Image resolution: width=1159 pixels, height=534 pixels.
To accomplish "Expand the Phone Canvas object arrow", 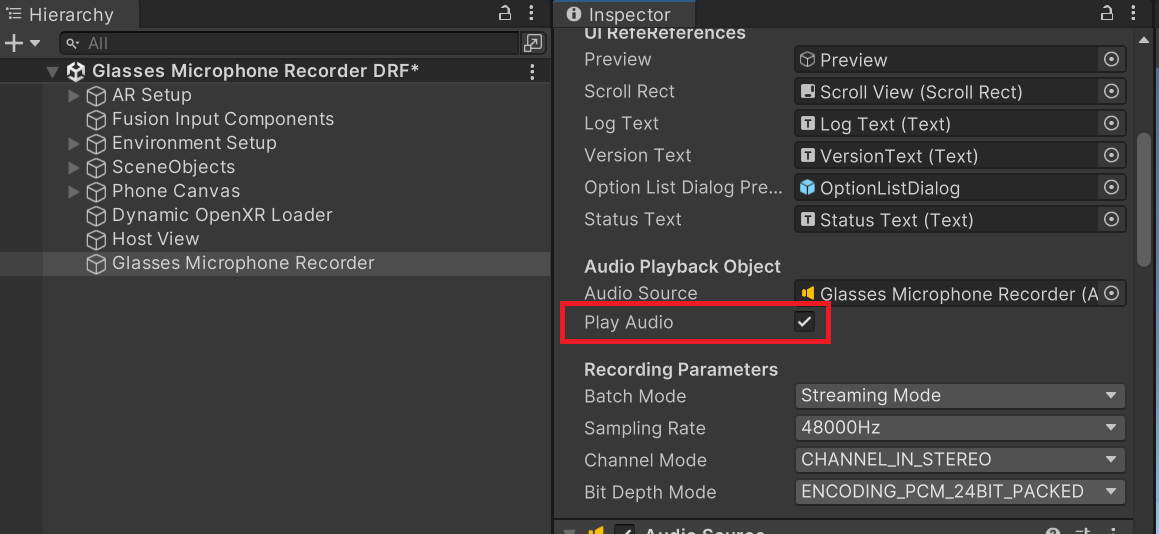I will point(73,192).
